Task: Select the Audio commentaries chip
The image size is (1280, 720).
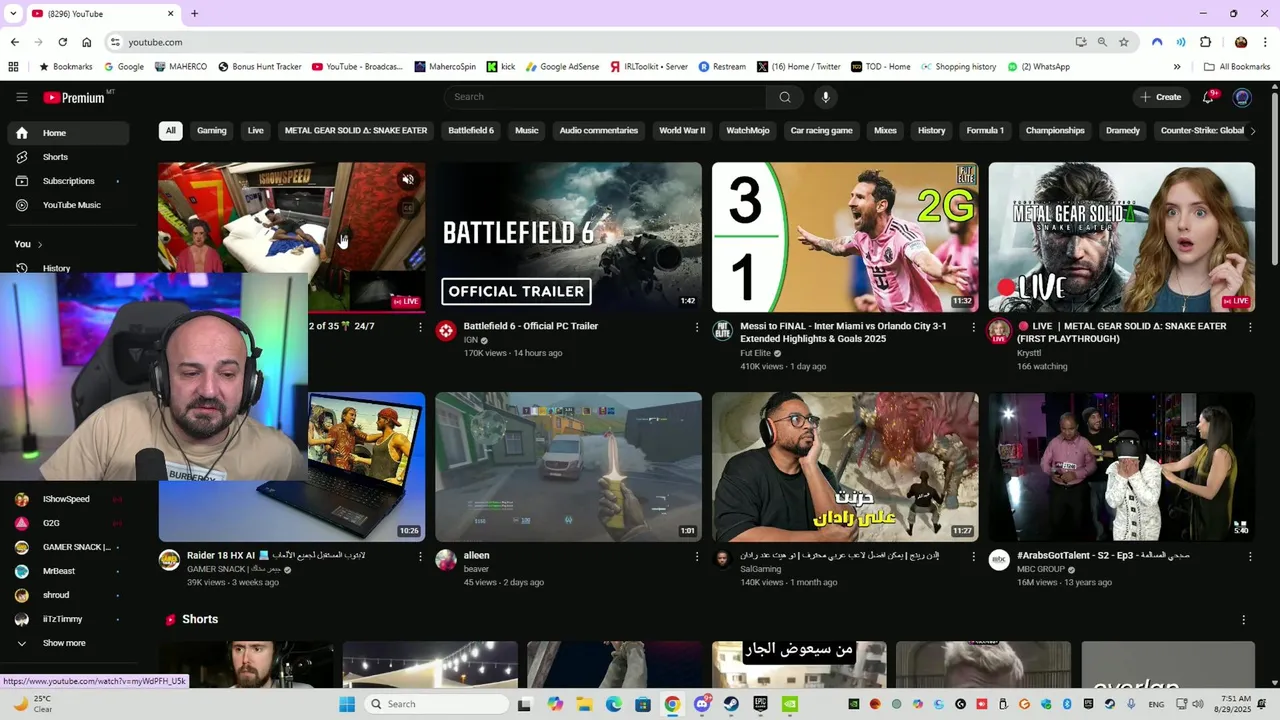Action: click(599, 131)
